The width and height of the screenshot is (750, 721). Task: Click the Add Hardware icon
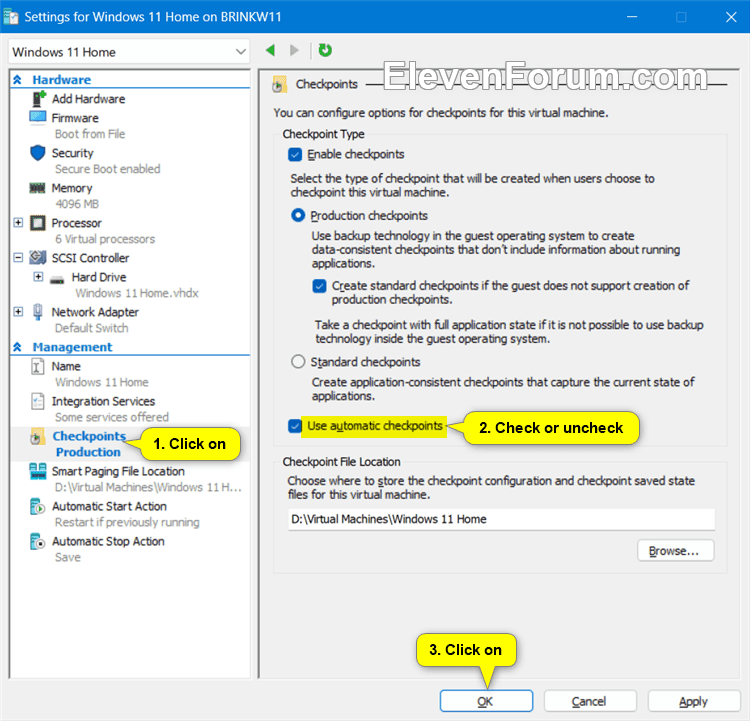(39, 99)
